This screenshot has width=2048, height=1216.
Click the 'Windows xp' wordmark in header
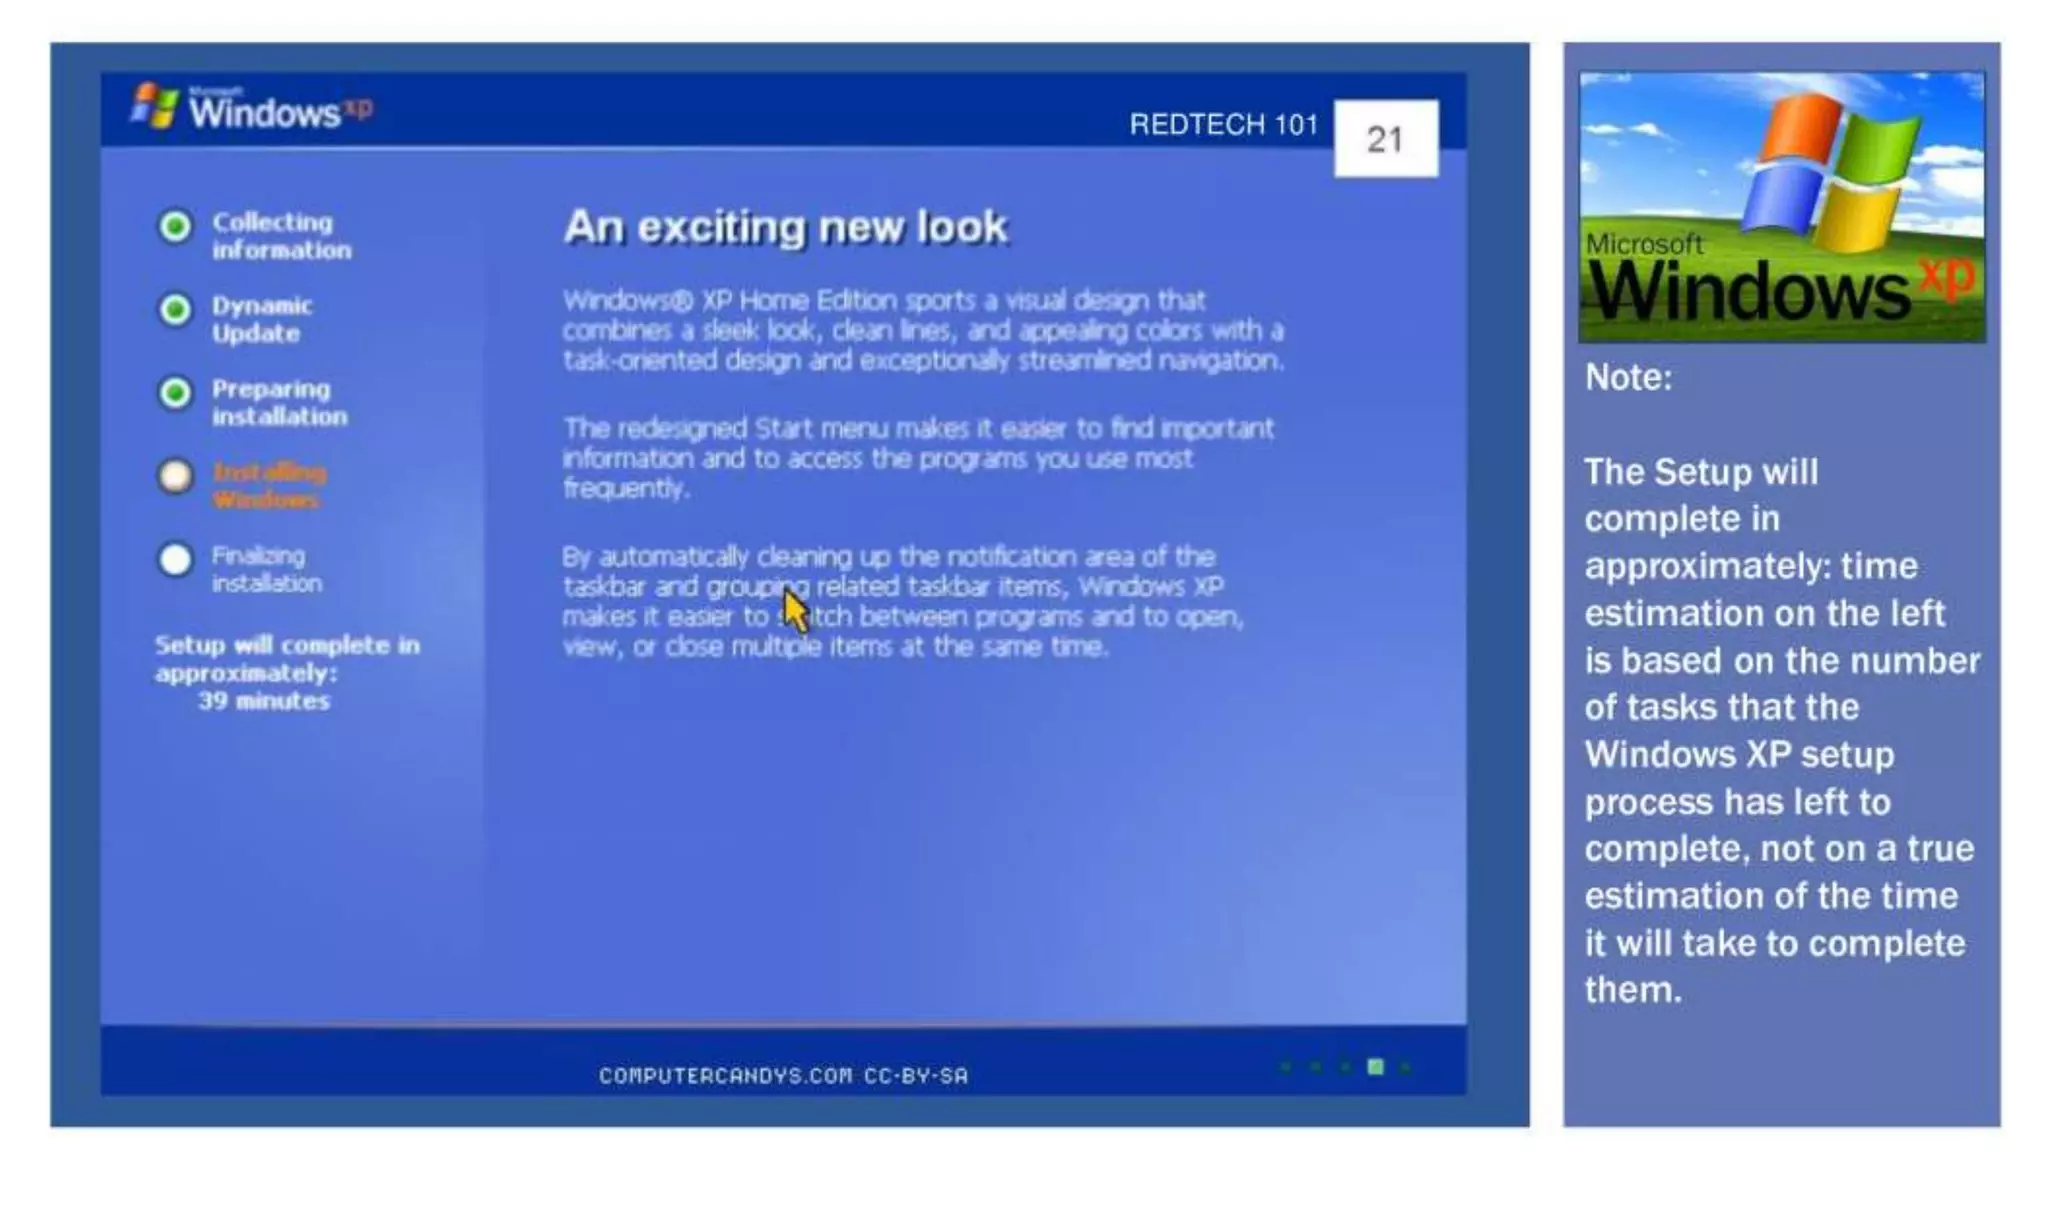281,111
